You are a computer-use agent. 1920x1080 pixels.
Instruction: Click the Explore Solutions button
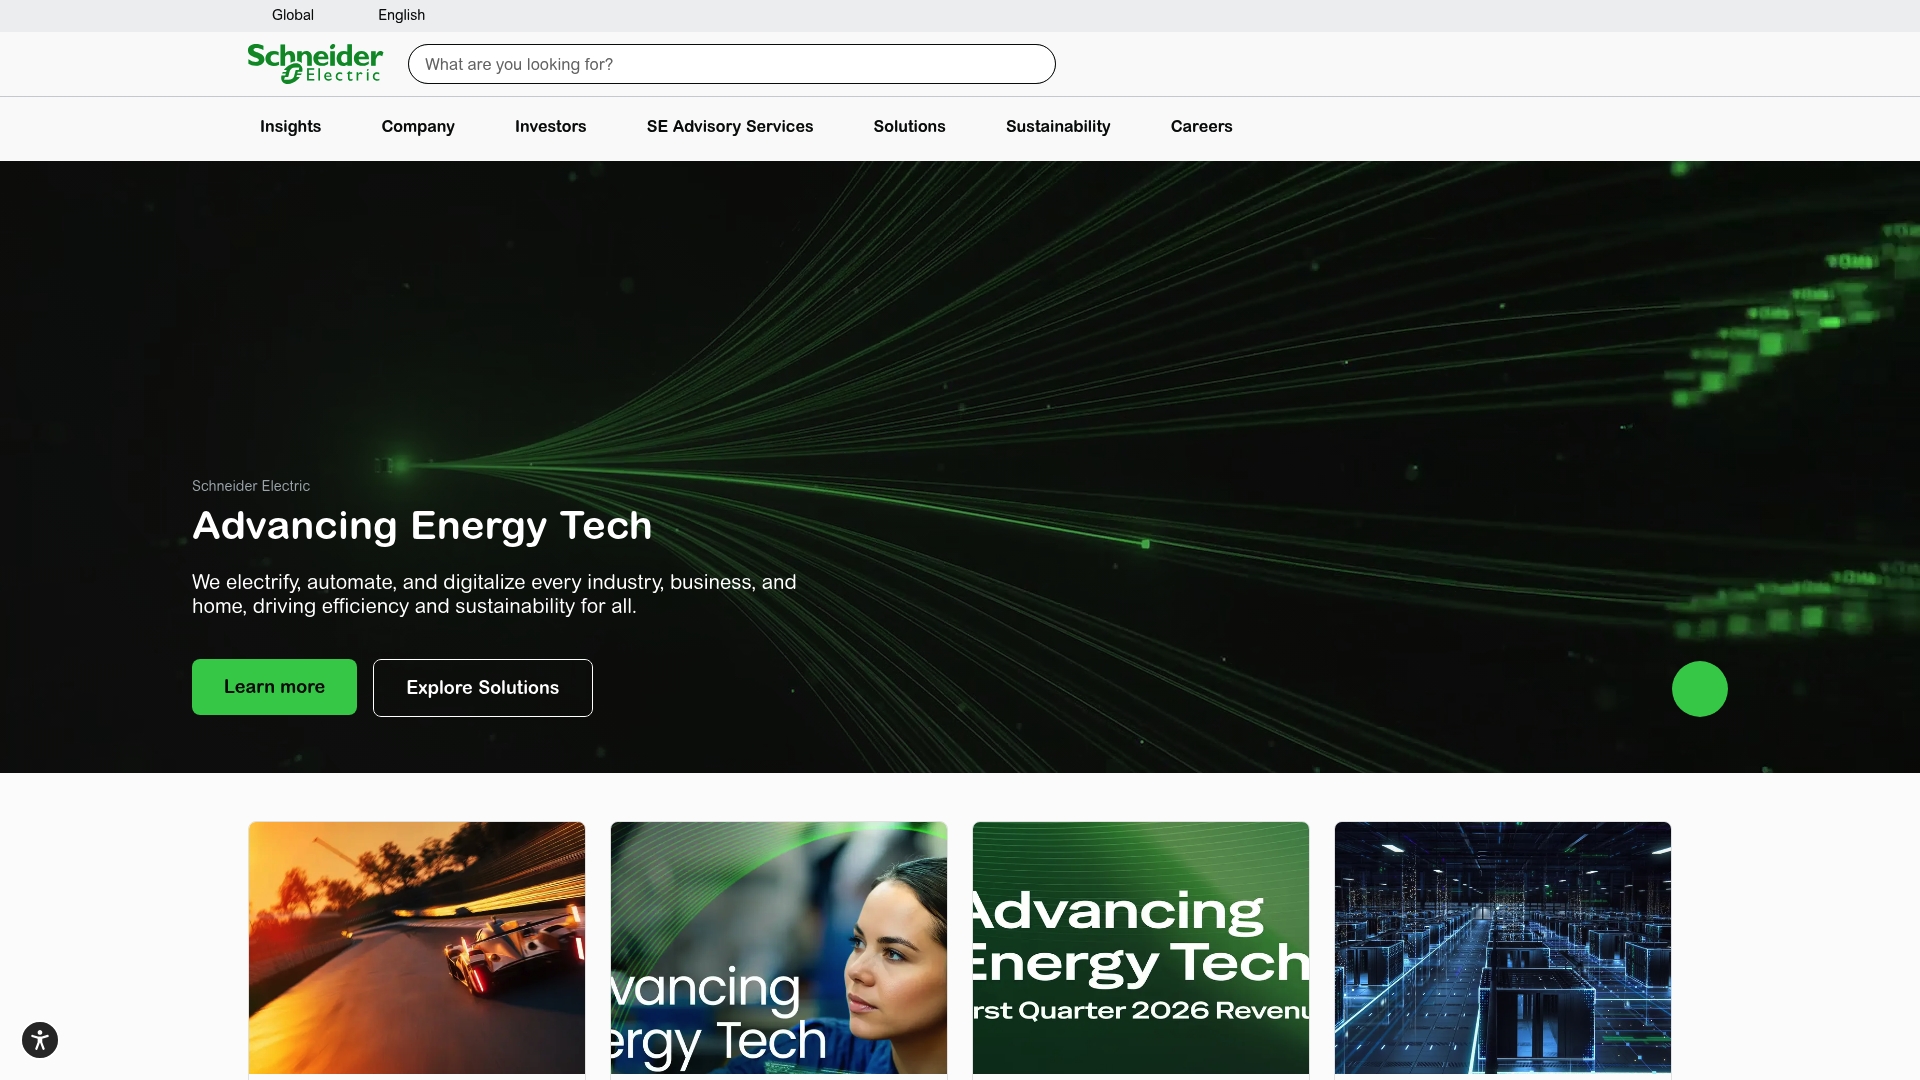(483, 688)
